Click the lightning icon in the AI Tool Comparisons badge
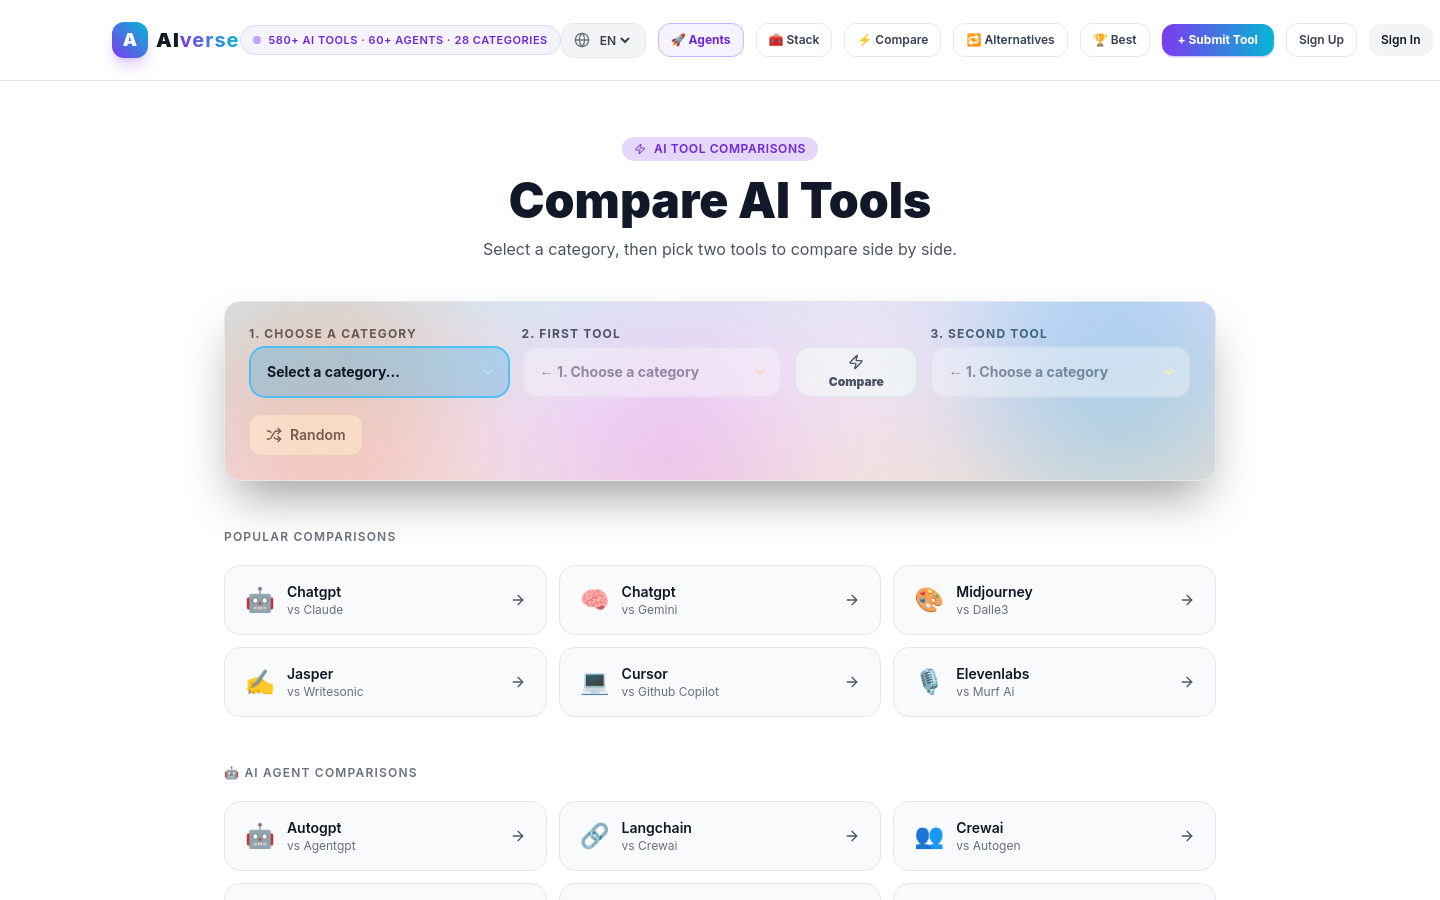Image resolution: width=1440 pixels, height=900 pixels. click(640, 149)
